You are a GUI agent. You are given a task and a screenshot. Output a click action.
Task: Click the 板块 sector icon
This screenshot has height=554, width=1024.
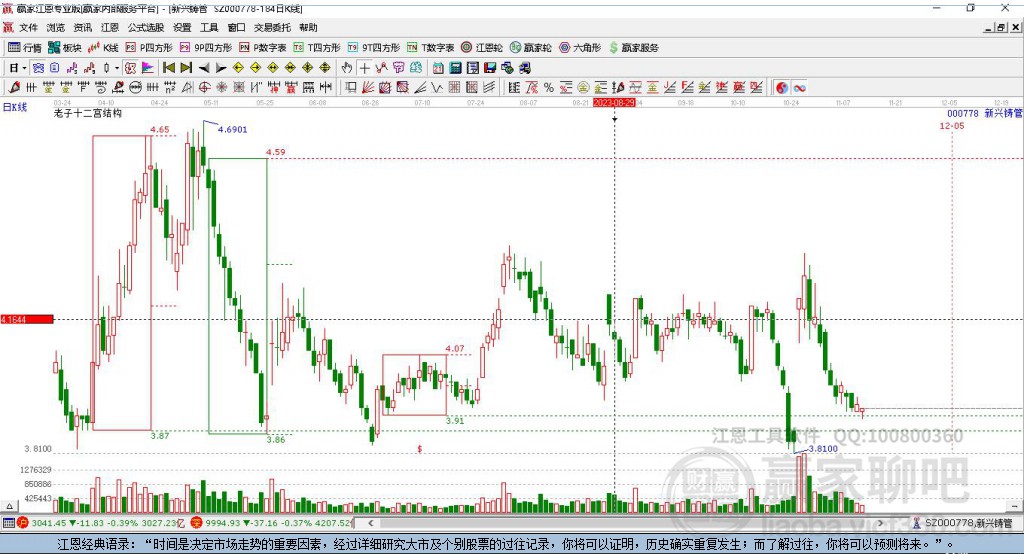pos(65,47)
